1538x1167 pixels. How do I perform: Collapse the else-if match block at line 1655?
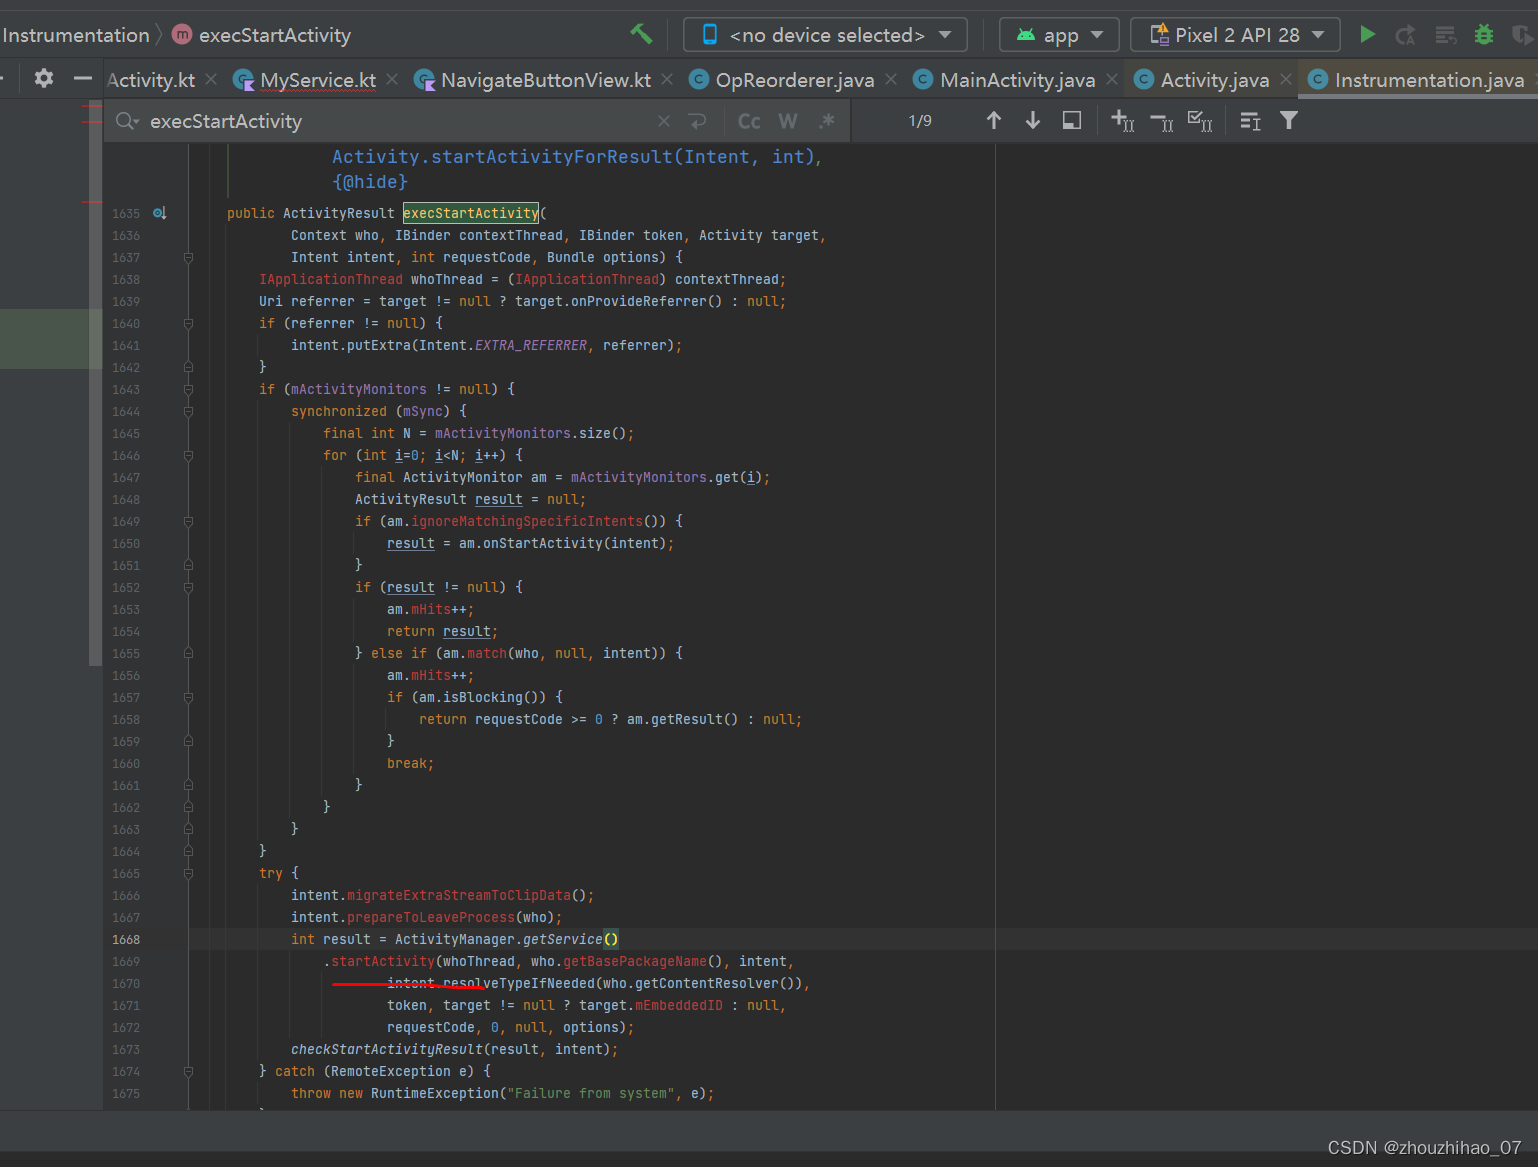click(x=188, y=653)
